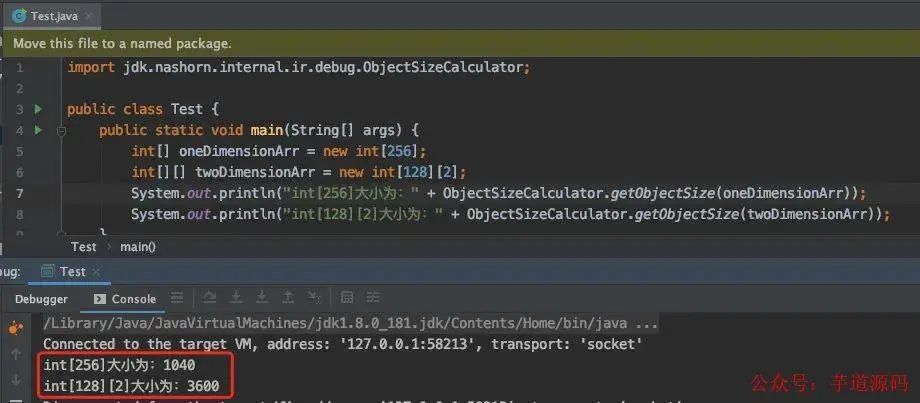Click 'Test' class name on line 3
Viewport: 920px width, 403px height.
pyautogui.click(x=186, y=109)
